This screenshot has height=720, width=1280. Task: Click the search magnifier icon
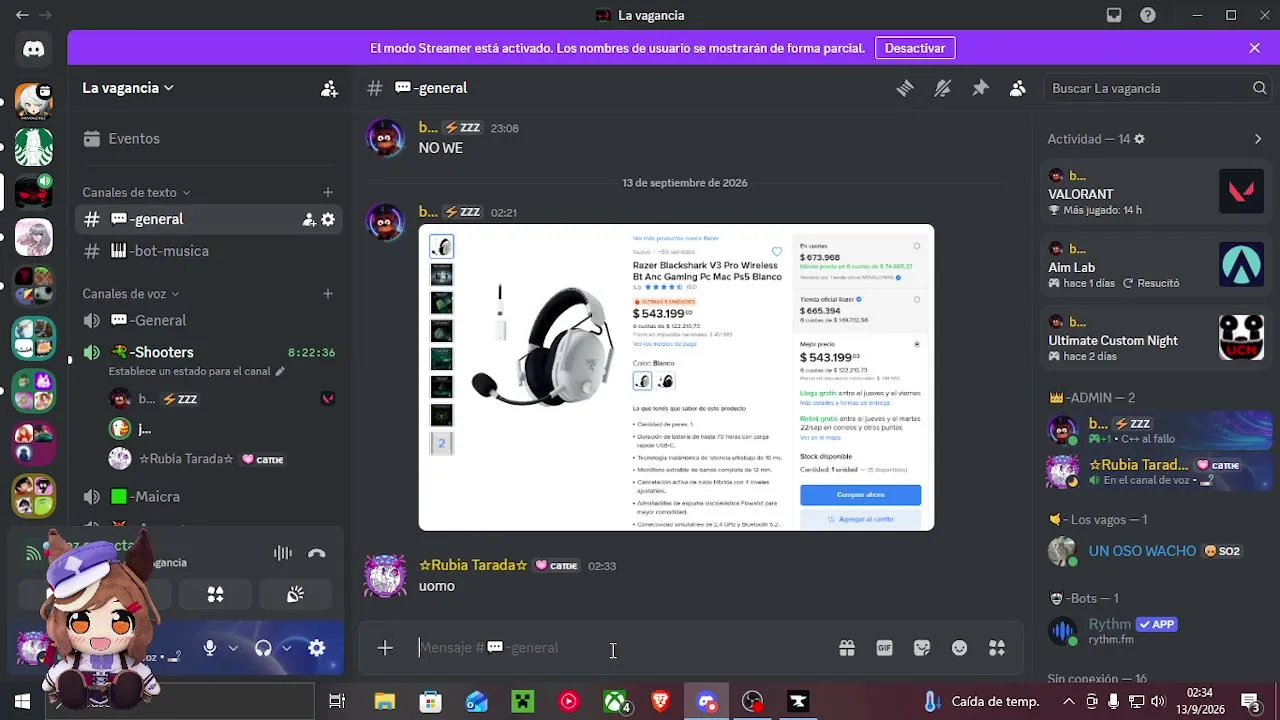(x=1259, y=88)
